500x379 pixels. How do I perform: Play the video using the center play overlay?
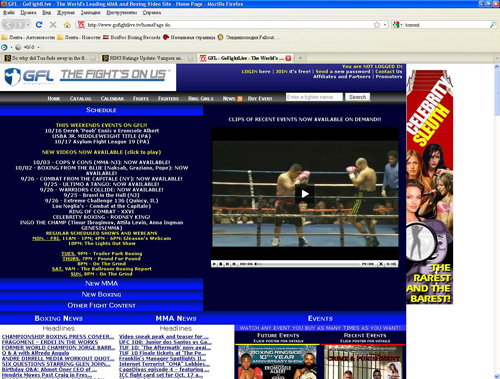click(x=305, y=194)
